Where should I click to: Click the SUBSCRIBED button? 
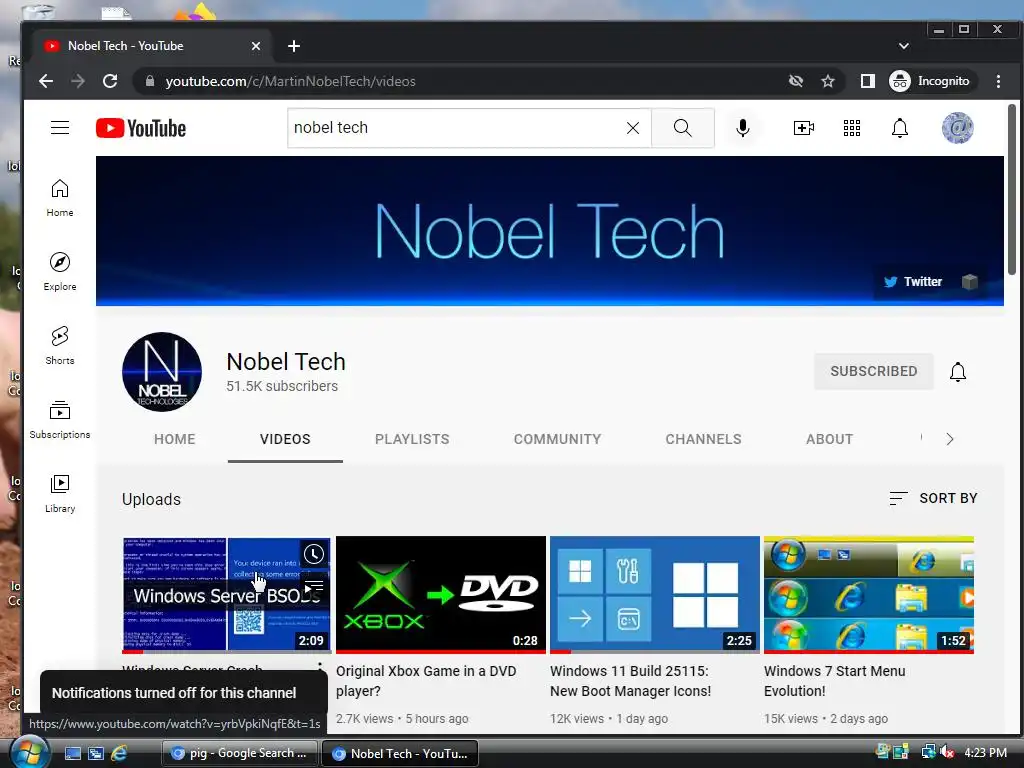tap(874, 372)
